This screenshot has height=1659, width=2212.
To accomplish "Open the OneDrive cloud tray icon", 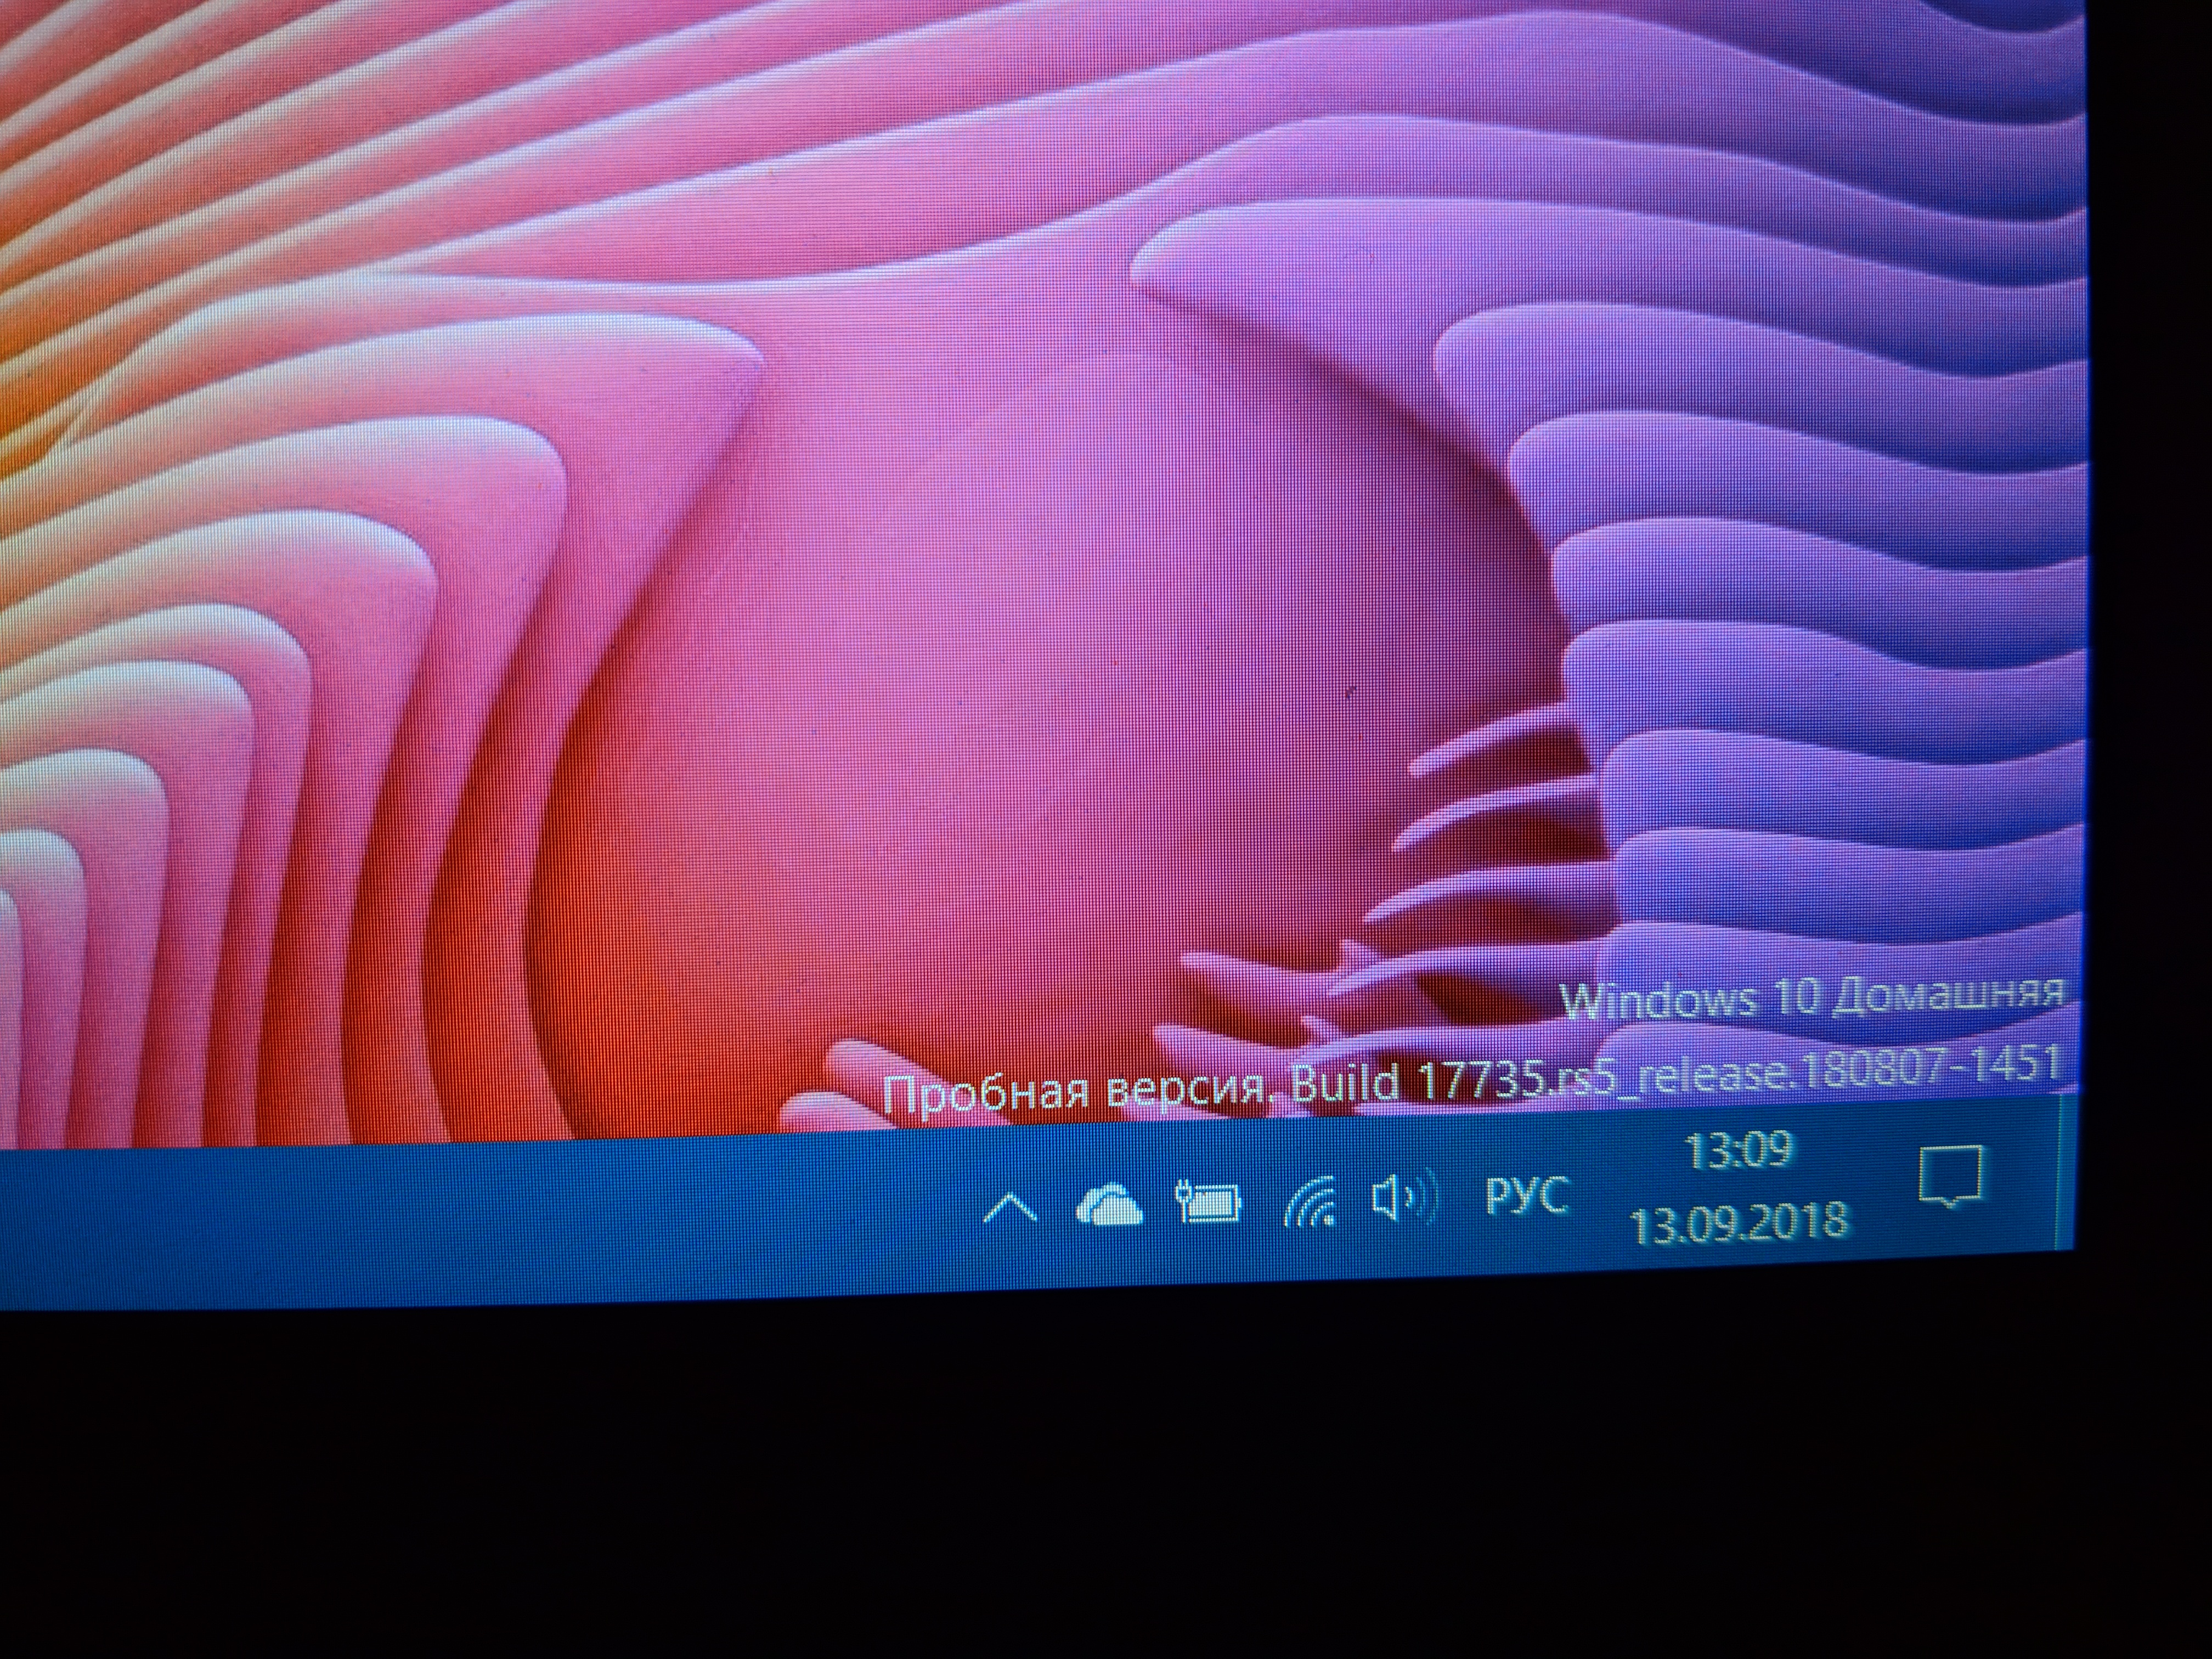I will pos(1109,1204).
